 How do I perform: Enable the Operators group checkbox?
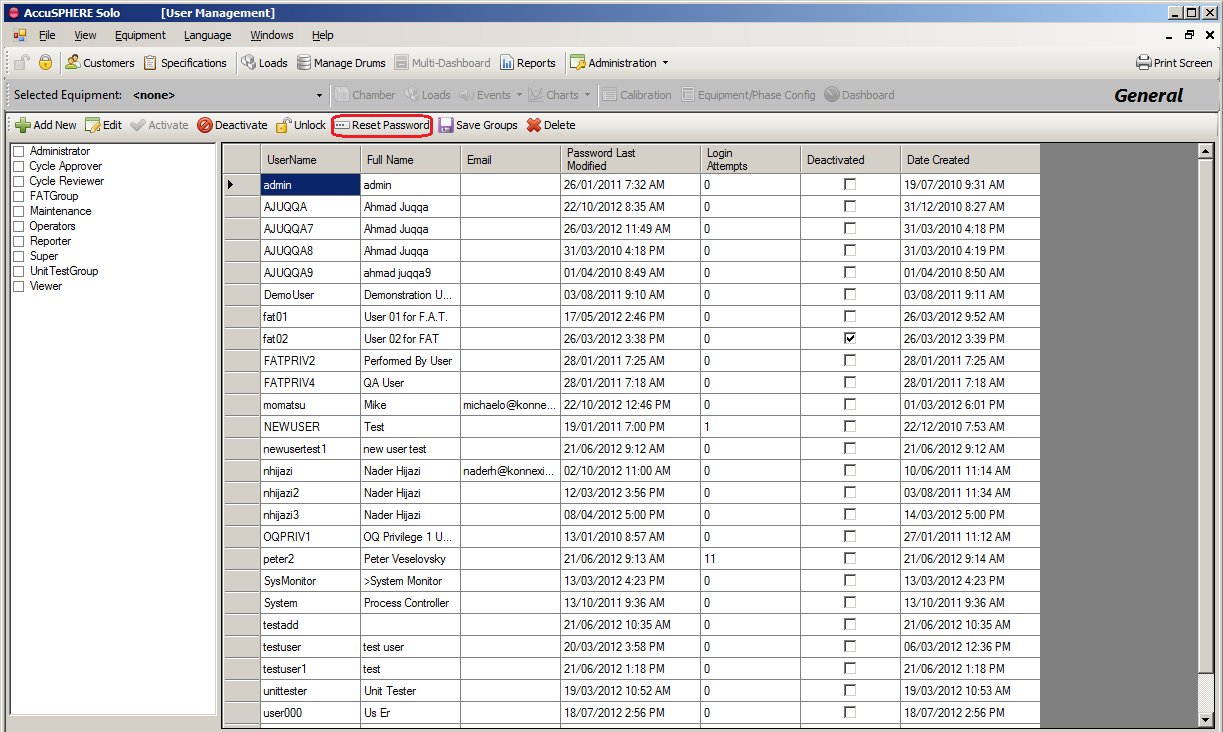[x=18, y=226]
